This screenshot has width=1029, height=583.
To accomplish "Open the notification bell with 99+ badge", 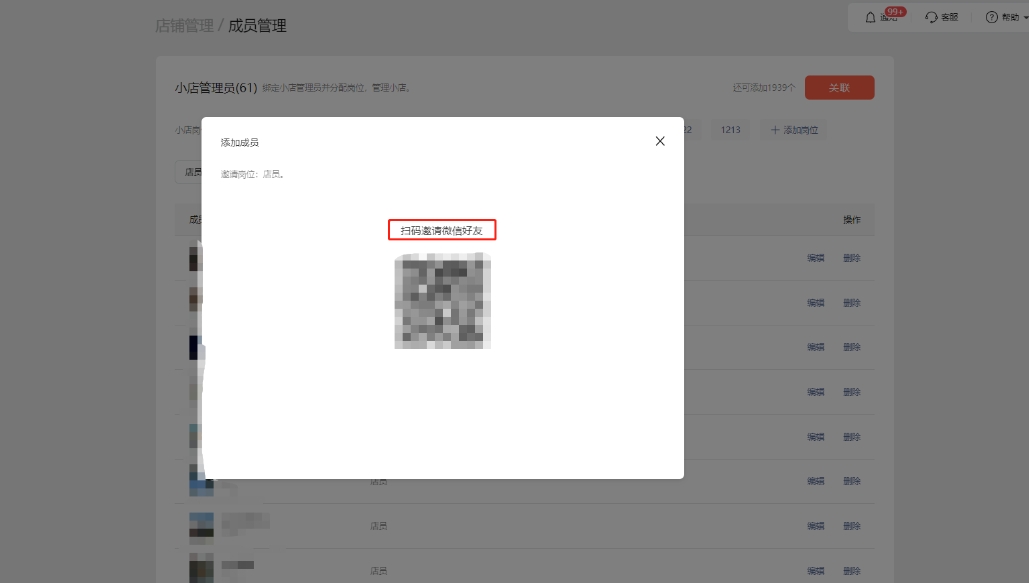I will pyautogui.click(x=883, y=17).
